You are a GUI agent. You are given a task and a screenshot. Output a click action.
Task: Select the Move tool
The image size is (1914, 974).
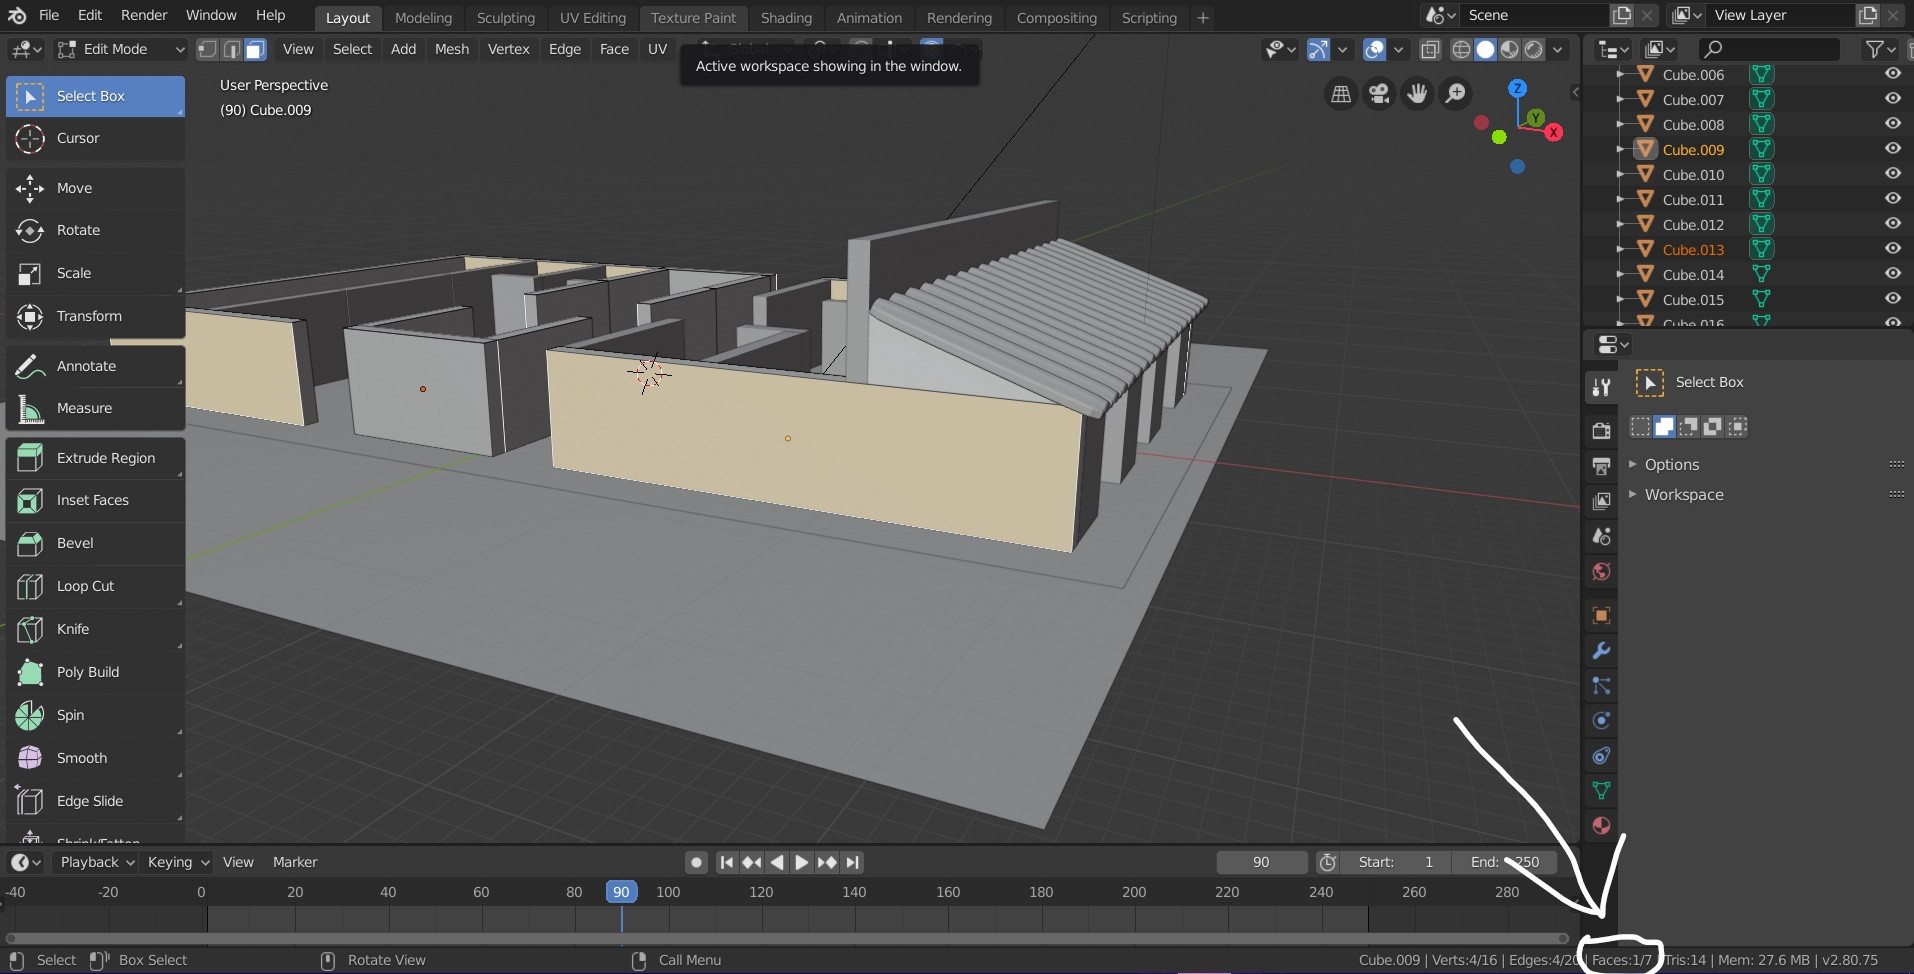[x=75, y=188]
